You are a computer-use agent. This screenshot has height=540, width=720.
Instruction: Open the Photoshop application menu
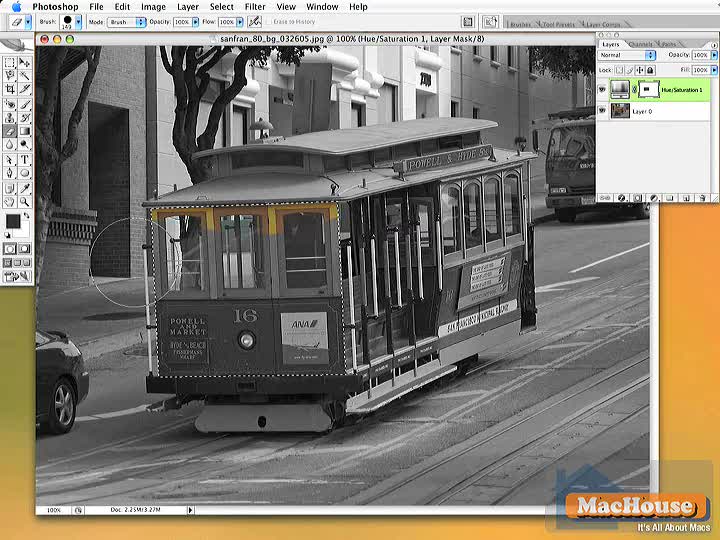(55, 7)
